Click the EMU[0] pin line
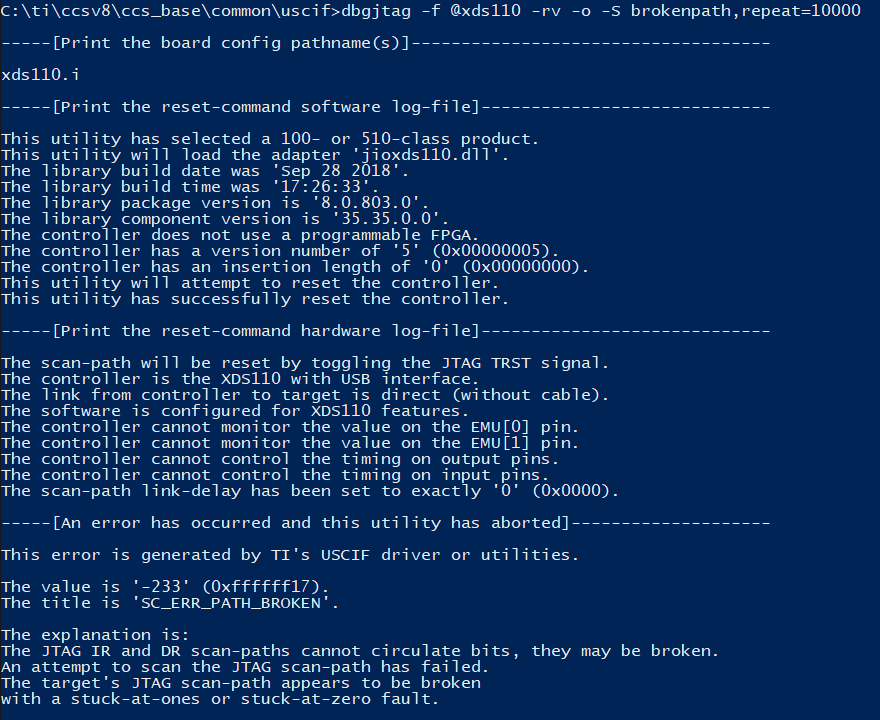The height and width of the screenshot is (720, 880). click(x=290, y=427)
